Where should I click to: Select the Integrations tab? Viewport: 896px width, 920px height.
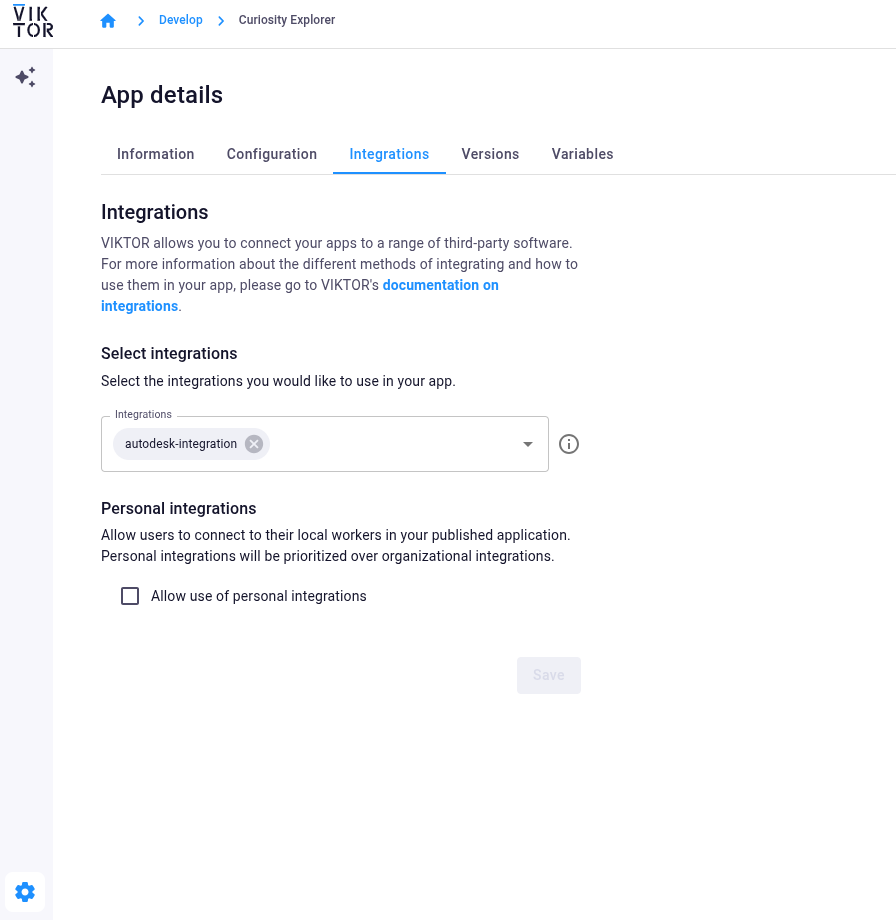tap(389, 154)
